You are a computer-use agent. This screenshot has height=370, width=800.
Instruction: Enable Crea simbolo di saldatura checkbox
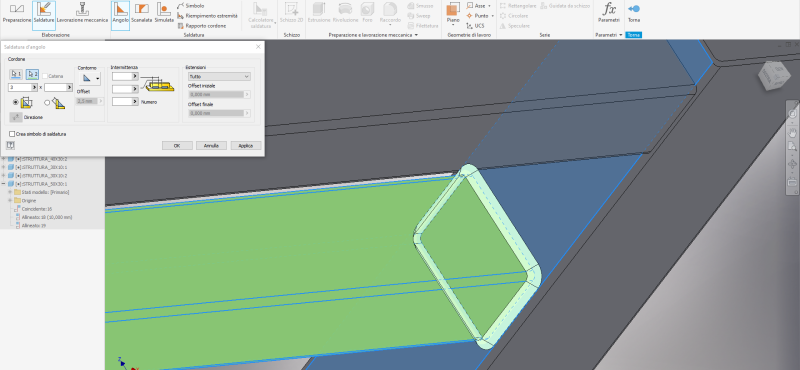click(x=12, y=134)
